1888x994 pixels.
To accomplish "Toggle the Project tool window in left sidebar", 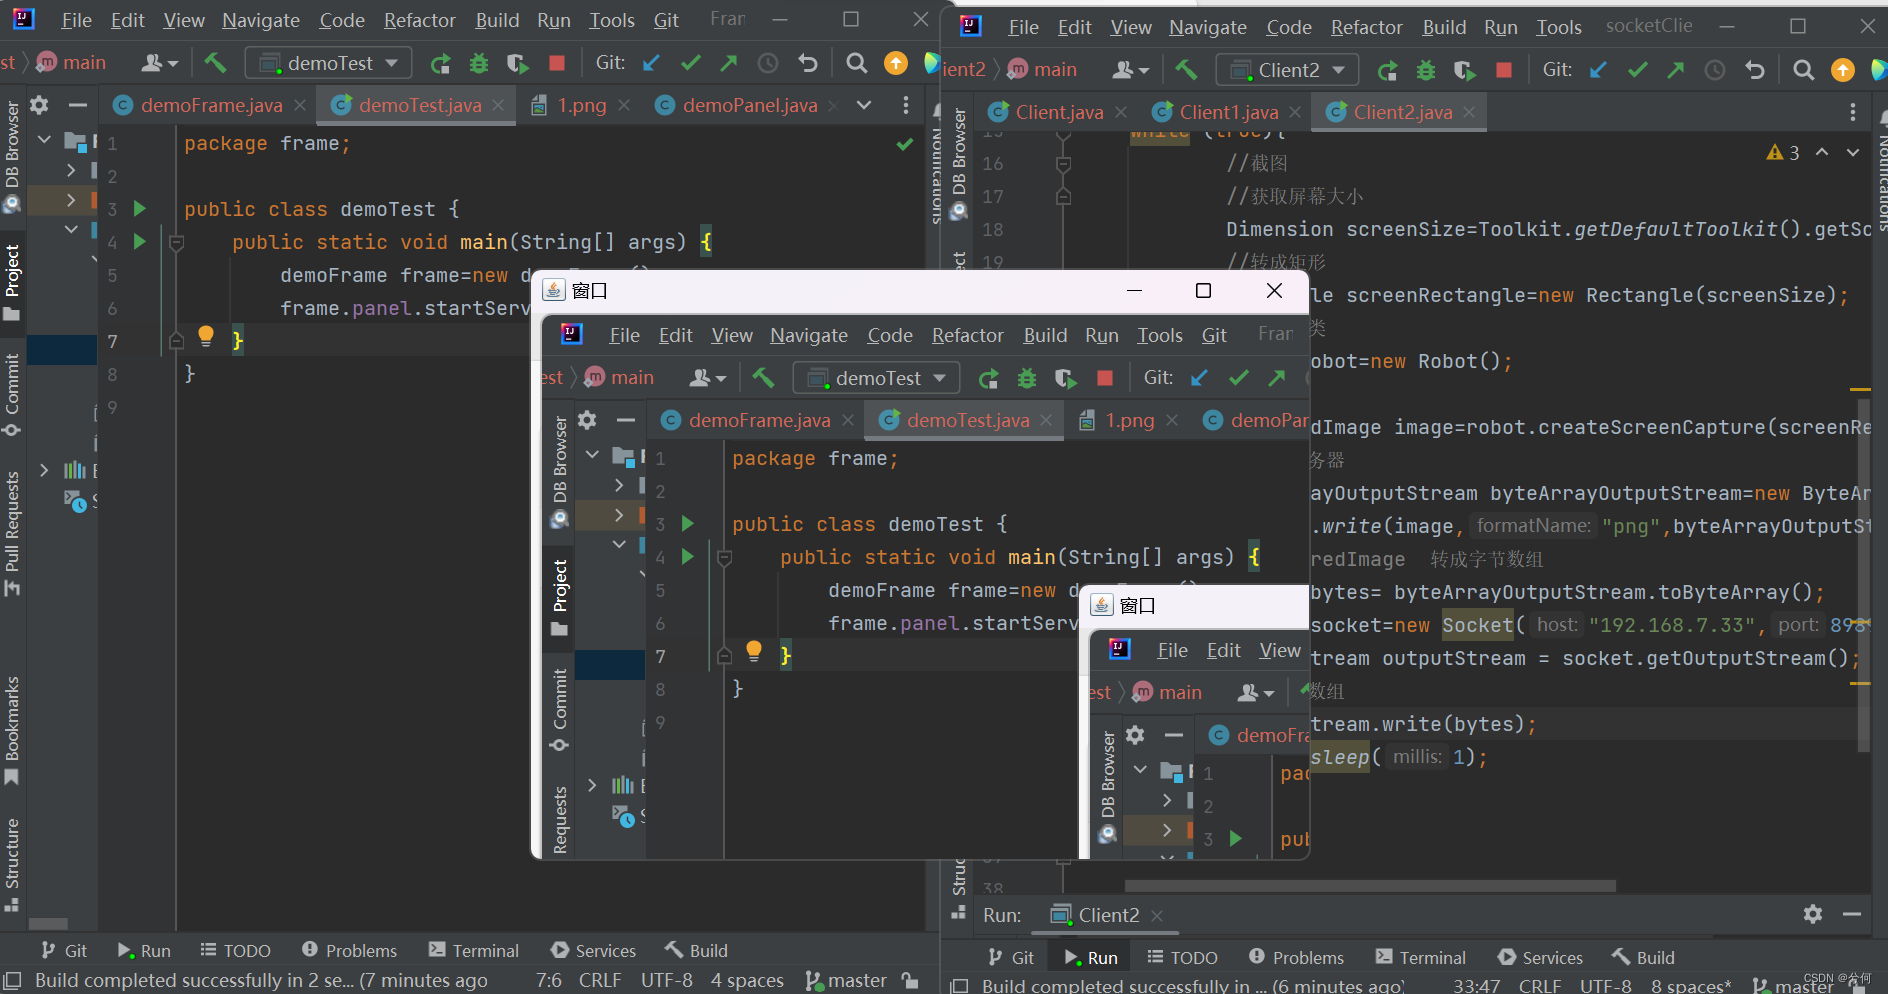I will point(12,282).
